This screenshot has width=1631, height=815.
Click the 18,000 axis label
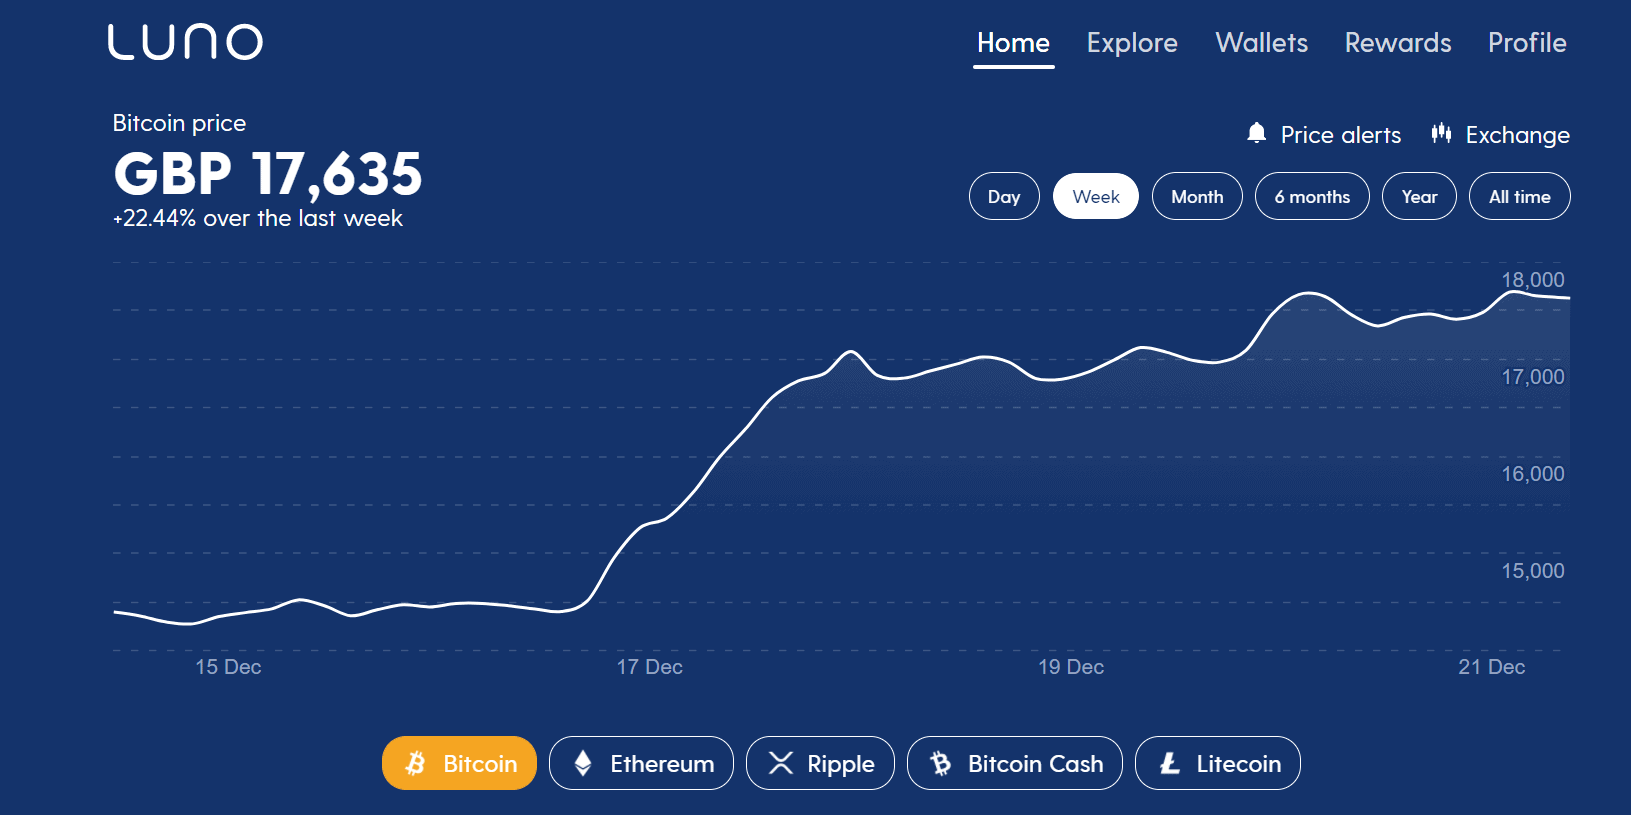pos(1533,280)
